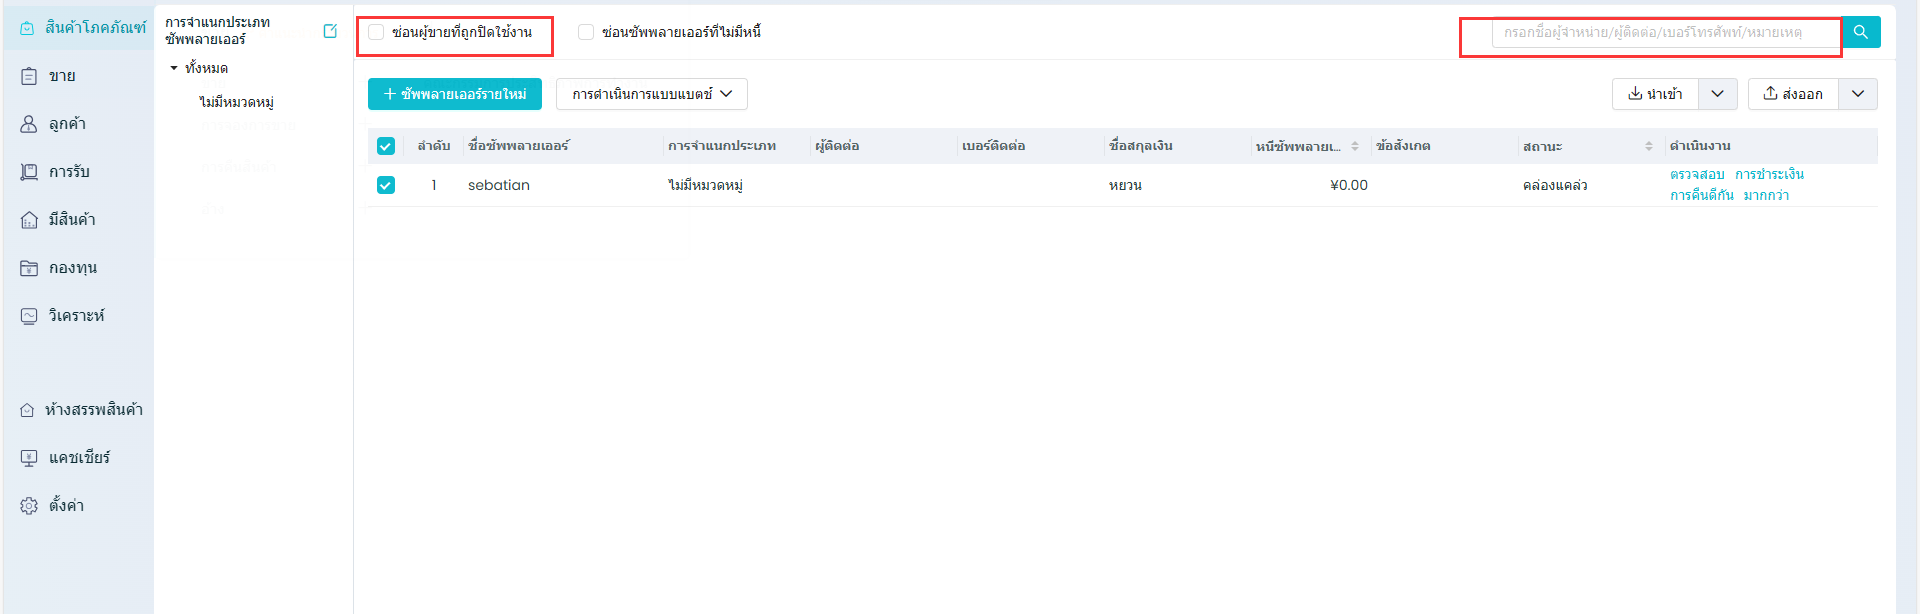Open ตั้งค่า settings in sidebar
The height and width of the screenshot is (614, 1920).
pyautogui.click(x=66, y=506)
